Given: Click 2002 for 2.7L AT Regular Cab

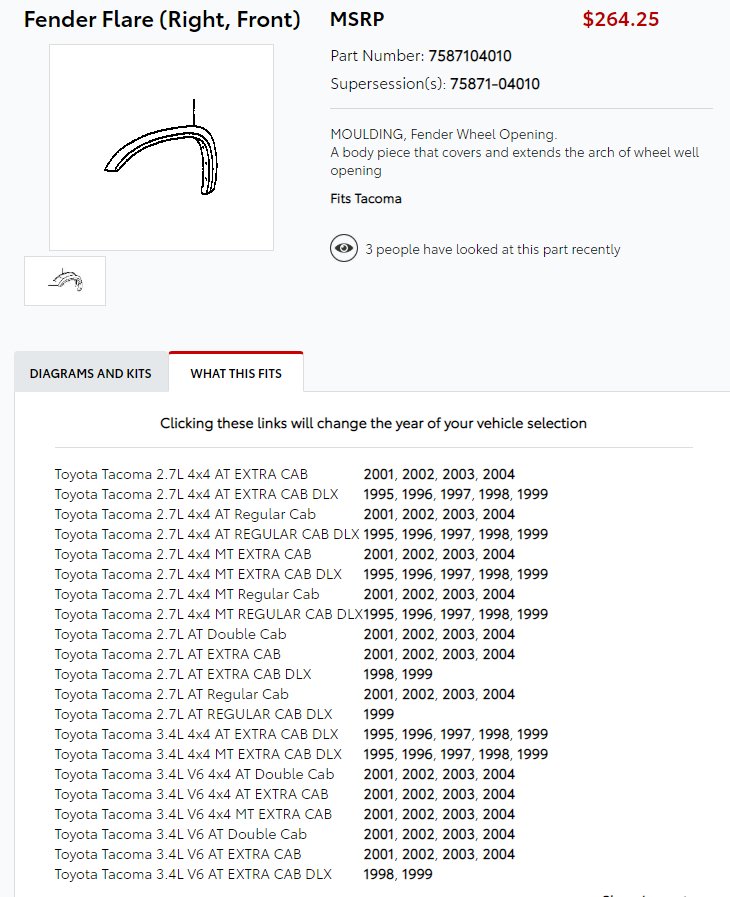Looking at the screenshot, I should tap(418, 694).
